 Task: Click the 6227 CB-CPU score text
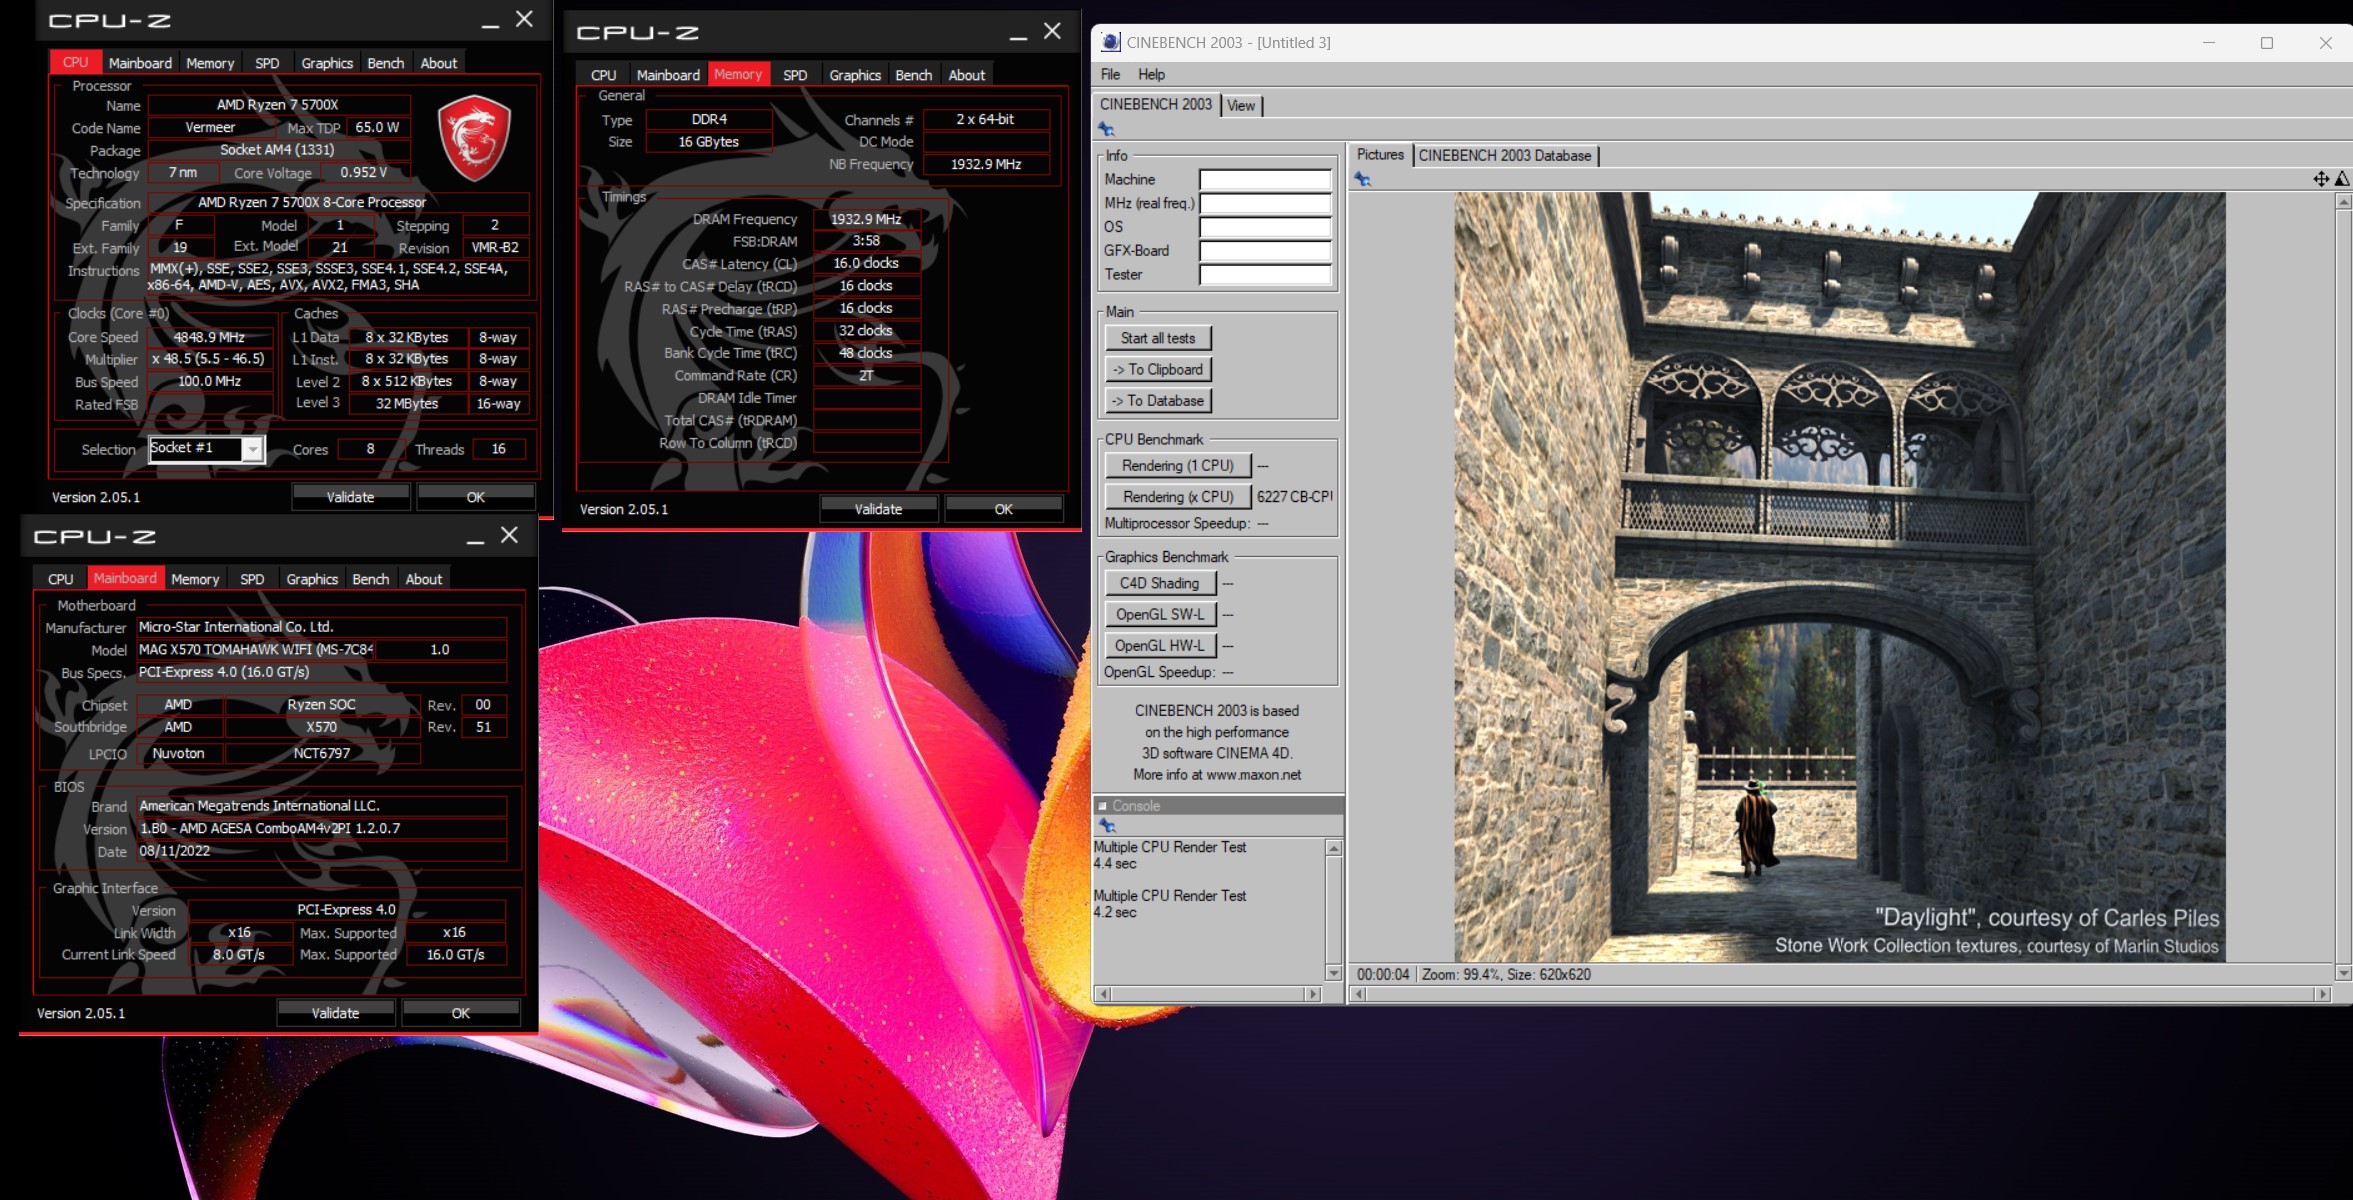click(1294, 497)
